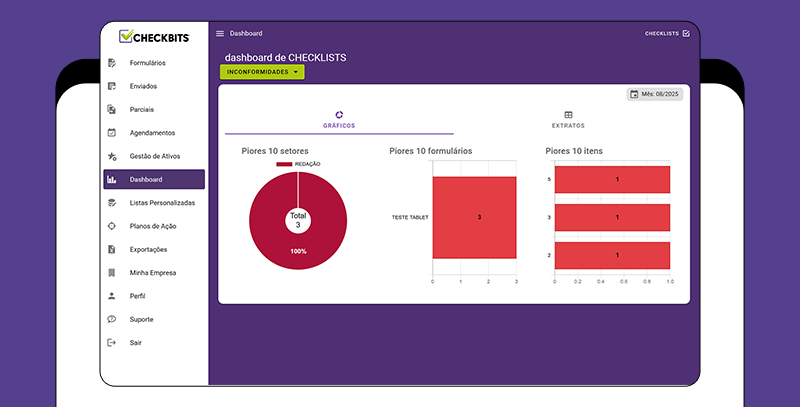Viewport: 800px width, 407px height.
Task: Open Agendamentos menu item
Action: (154, 133)
